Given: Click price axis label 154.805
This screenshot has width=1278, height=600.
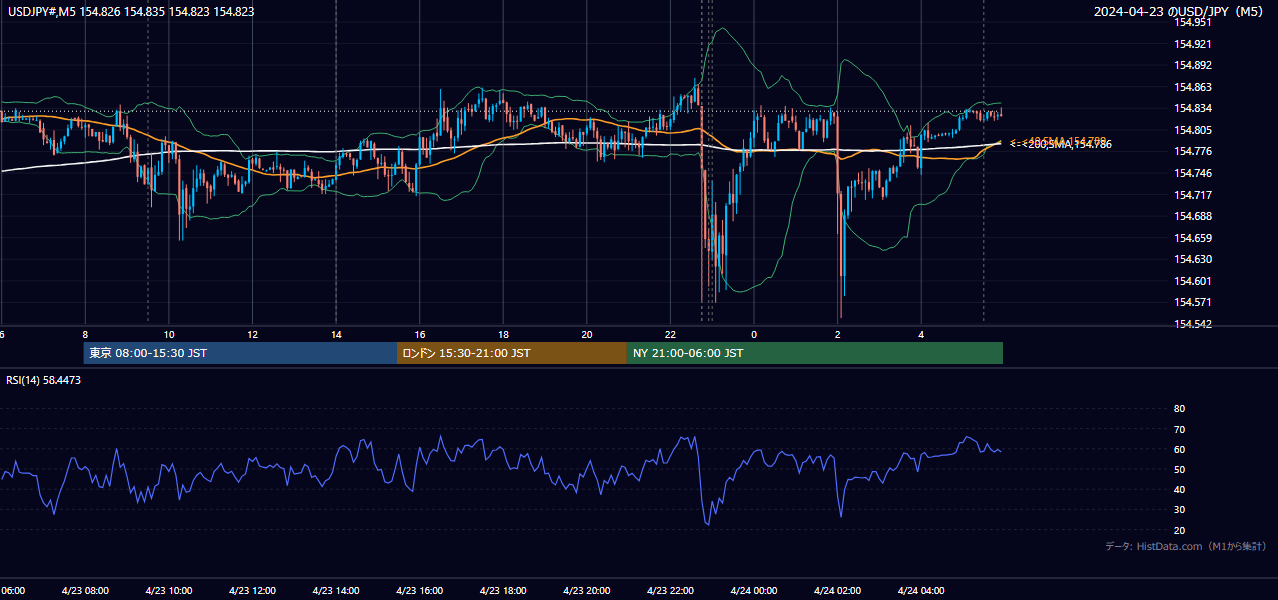Looking at the screenshot, I should [x=1194, y=130].
